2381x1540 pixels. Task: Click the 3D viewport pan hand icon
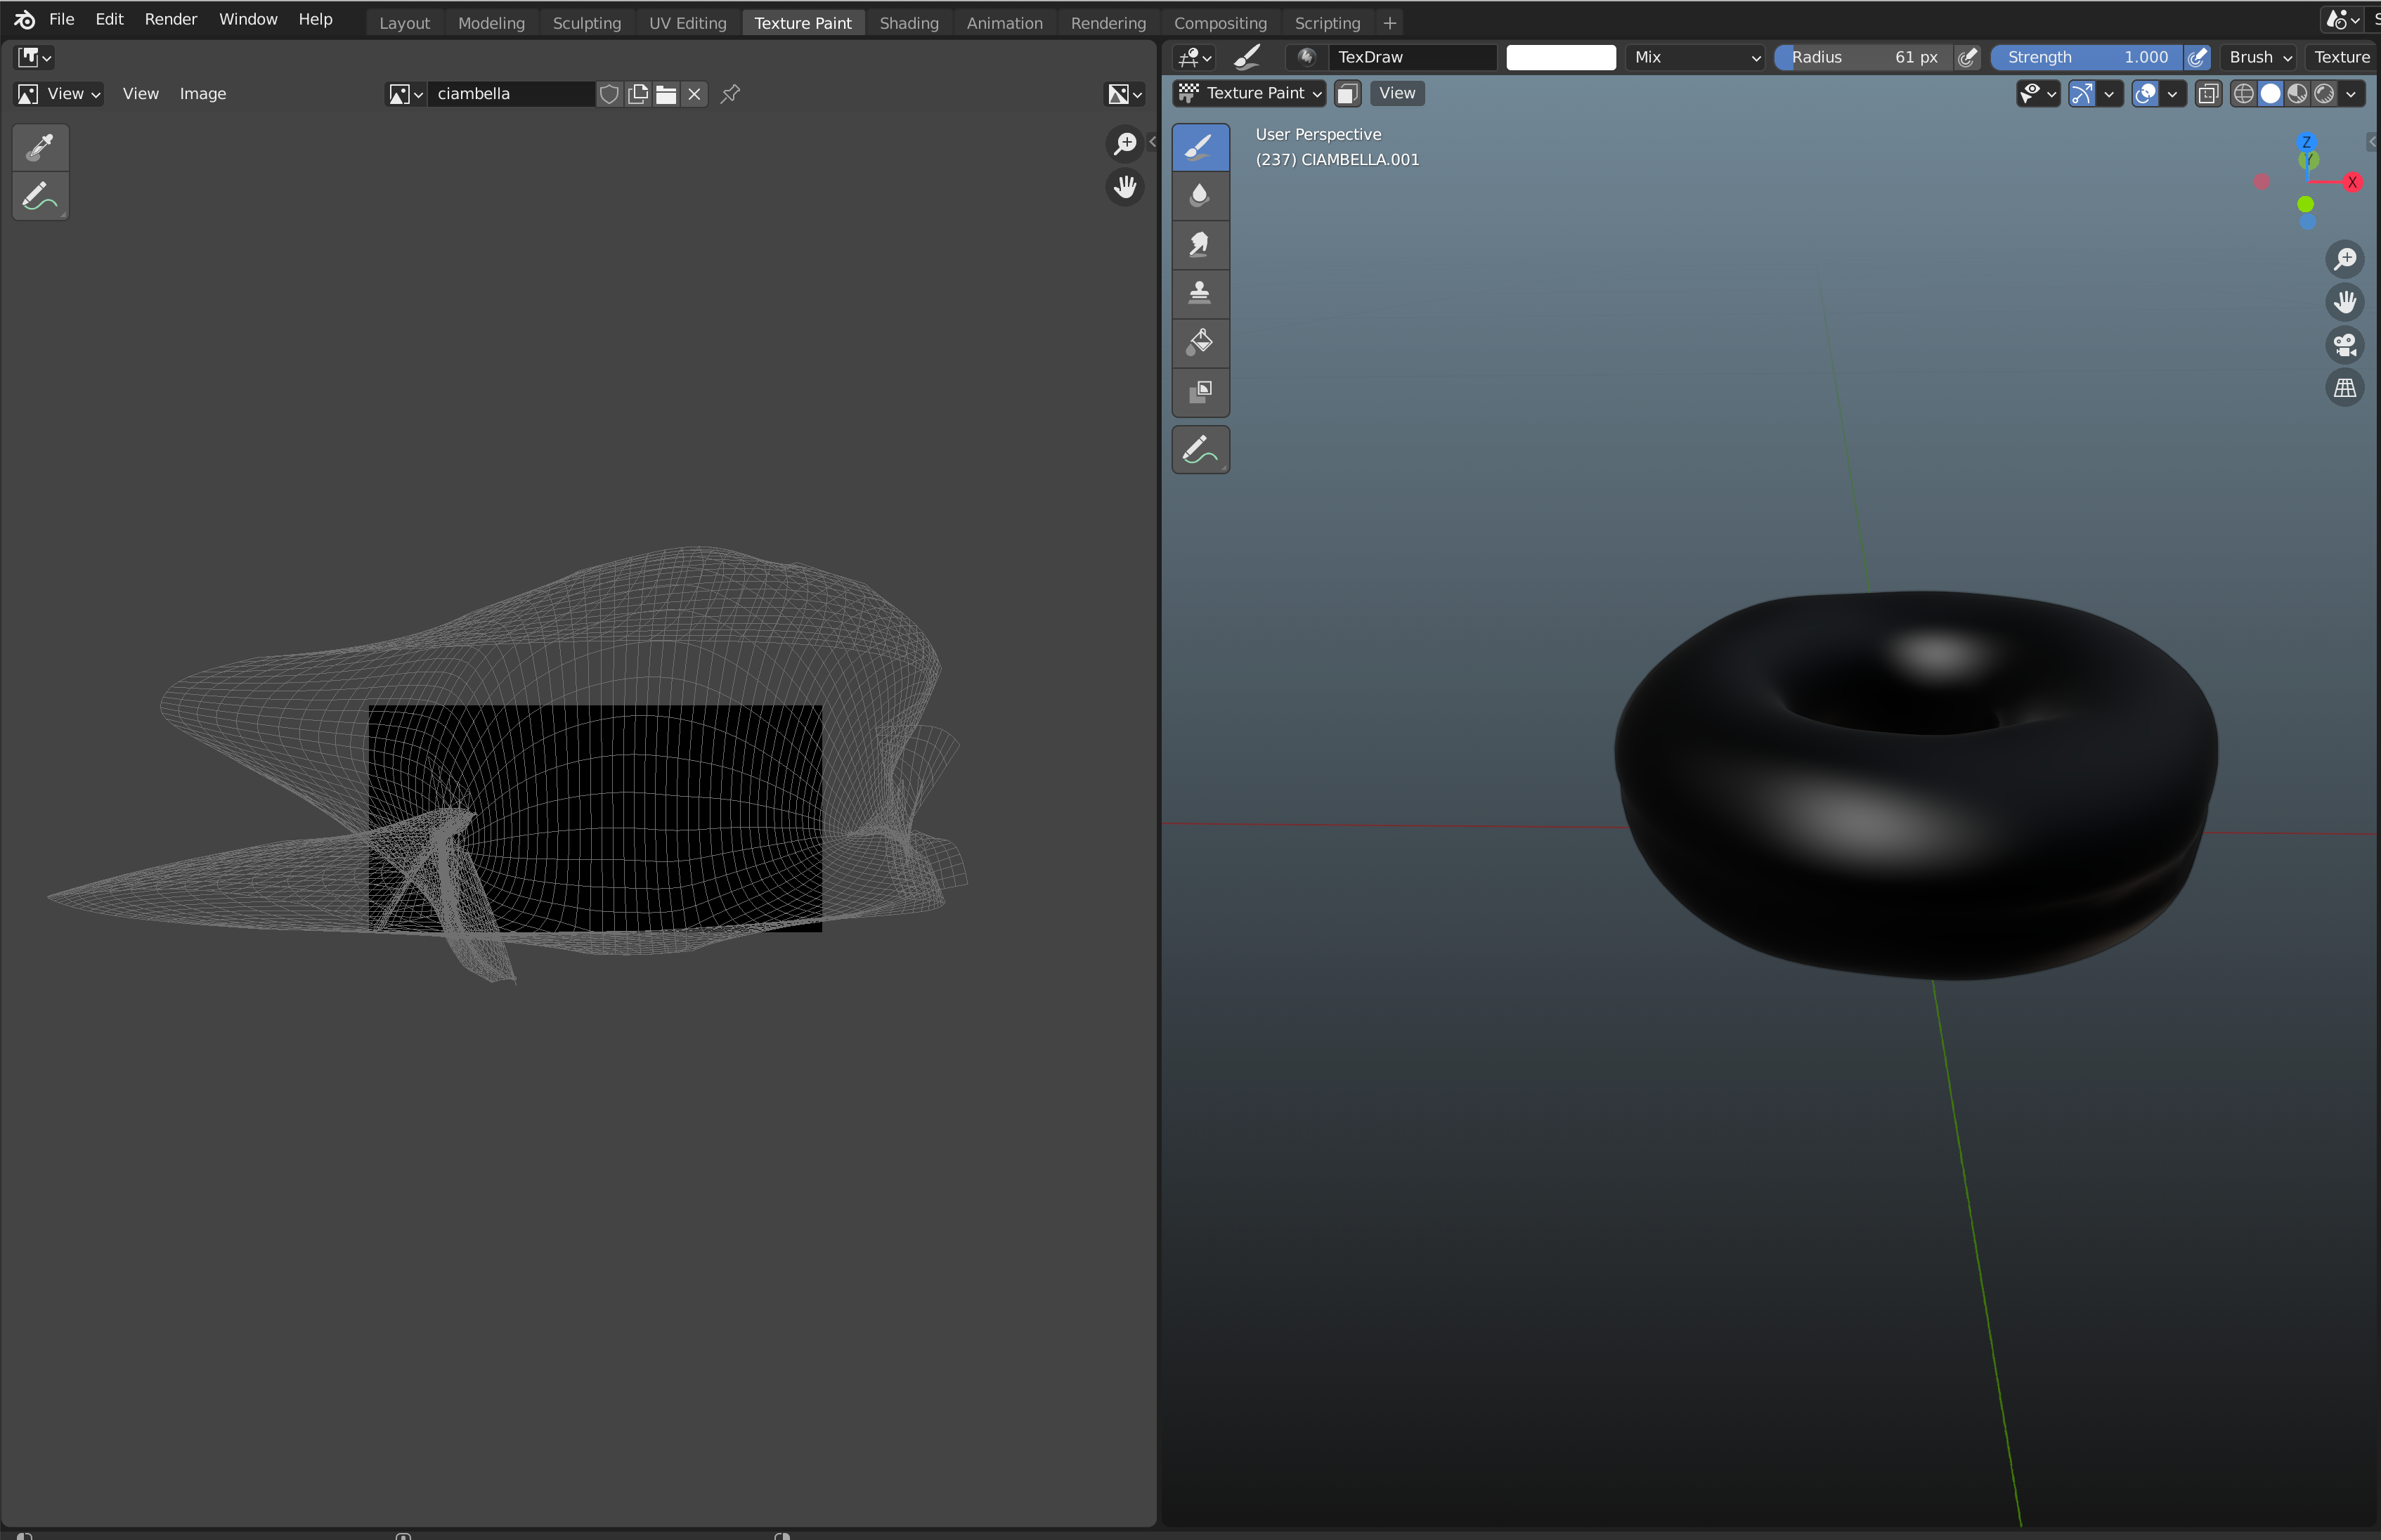tap(2345, 302)
